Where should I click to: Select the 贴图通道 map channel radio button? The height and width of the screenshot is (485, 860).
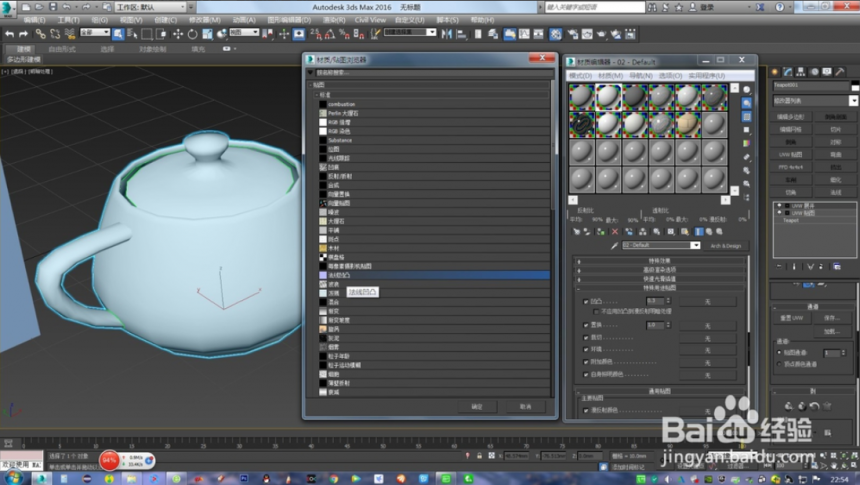[779, 352]
